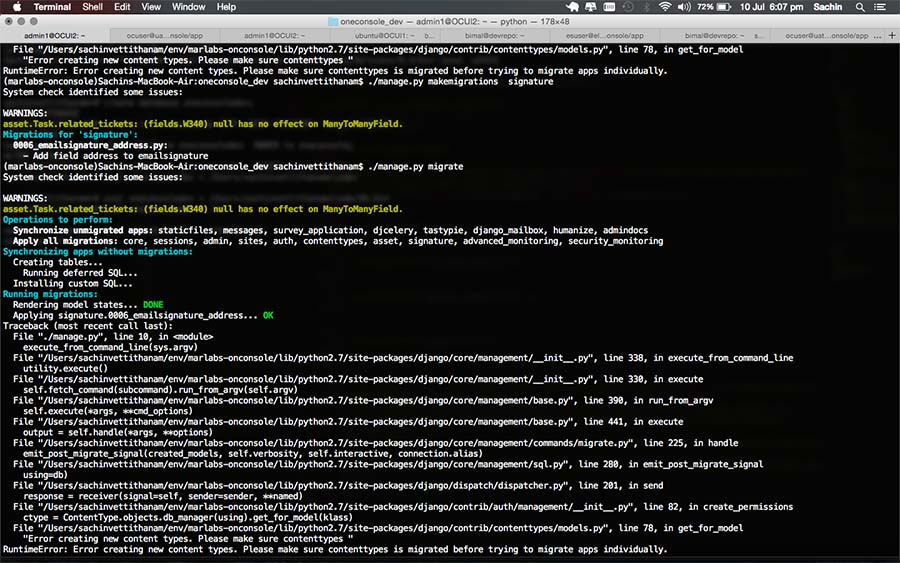The width and height of the screenshot is (900, 563).
Task: Open the Wi-Fi status menu
Action: coord(666,7)
